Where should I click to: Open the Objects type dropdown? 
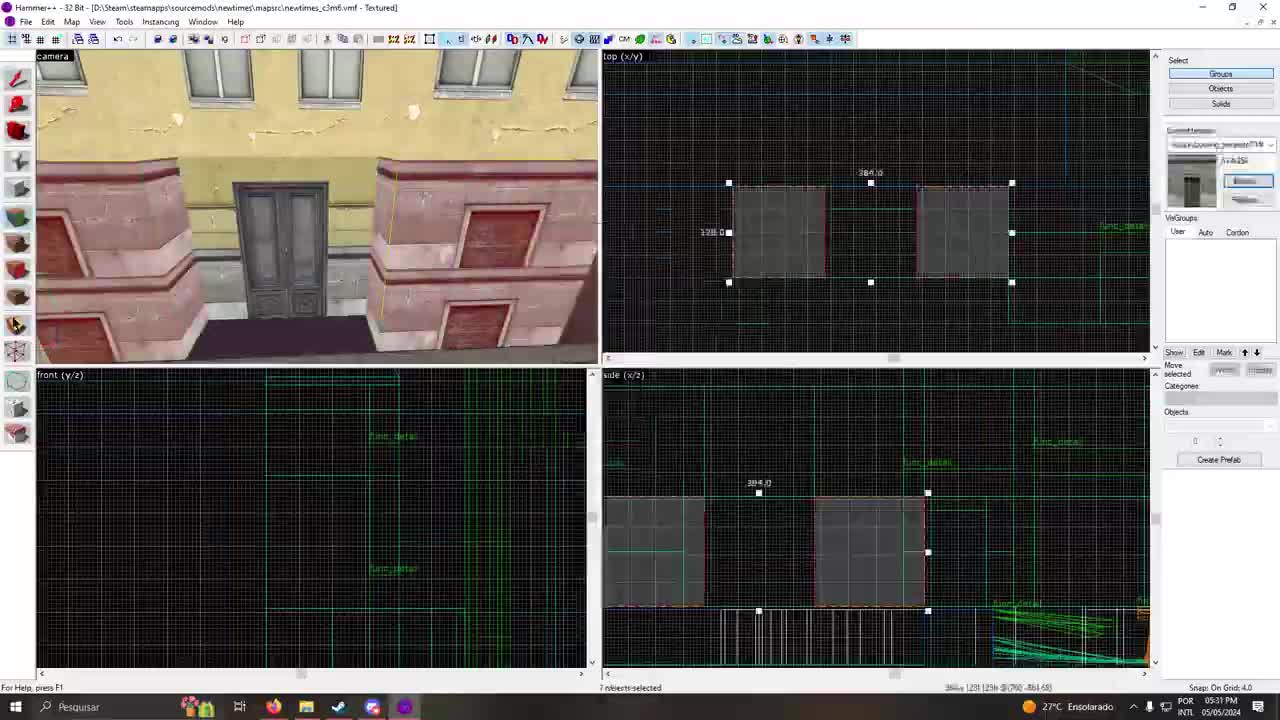[1220, 425]
